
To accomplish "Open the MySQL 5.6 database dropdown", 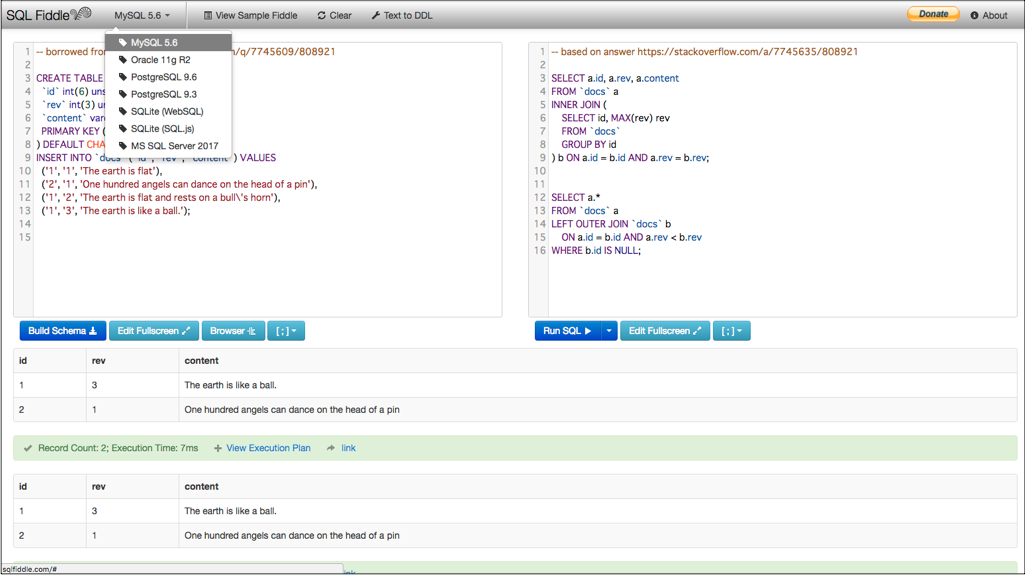I will click(x=142, y=15).
